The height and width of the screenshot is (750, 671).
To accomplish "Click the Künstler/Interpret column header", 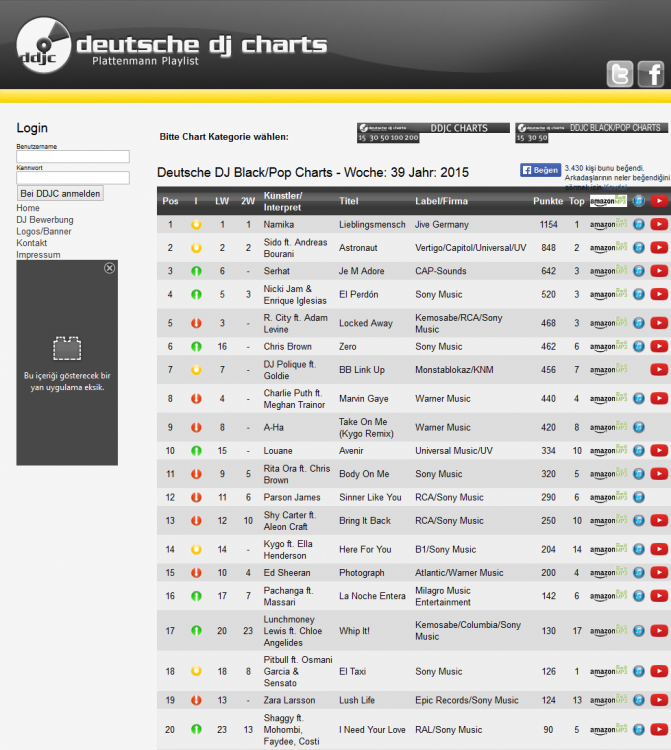I will coord(283,201).
